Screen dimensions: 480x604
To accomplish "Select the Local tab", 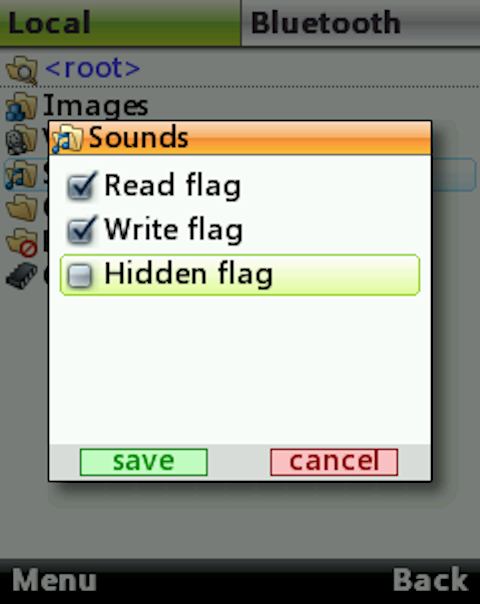I will (120, 23).
